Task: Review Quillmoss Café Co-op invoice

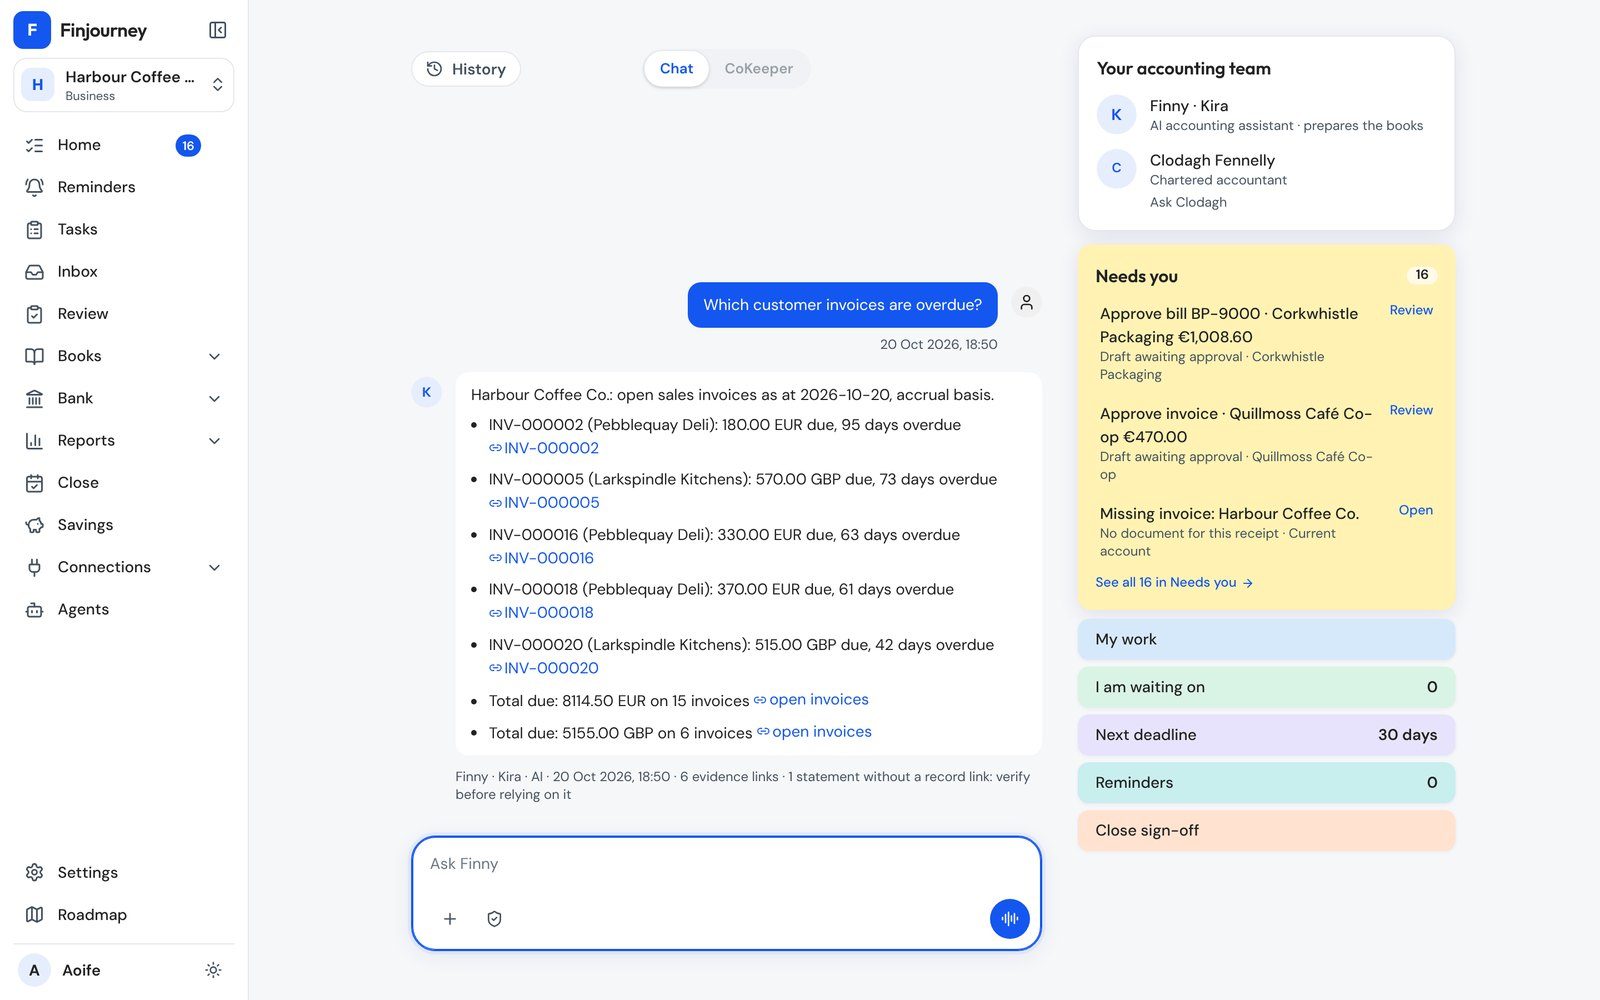Action: coord(1411,410)
